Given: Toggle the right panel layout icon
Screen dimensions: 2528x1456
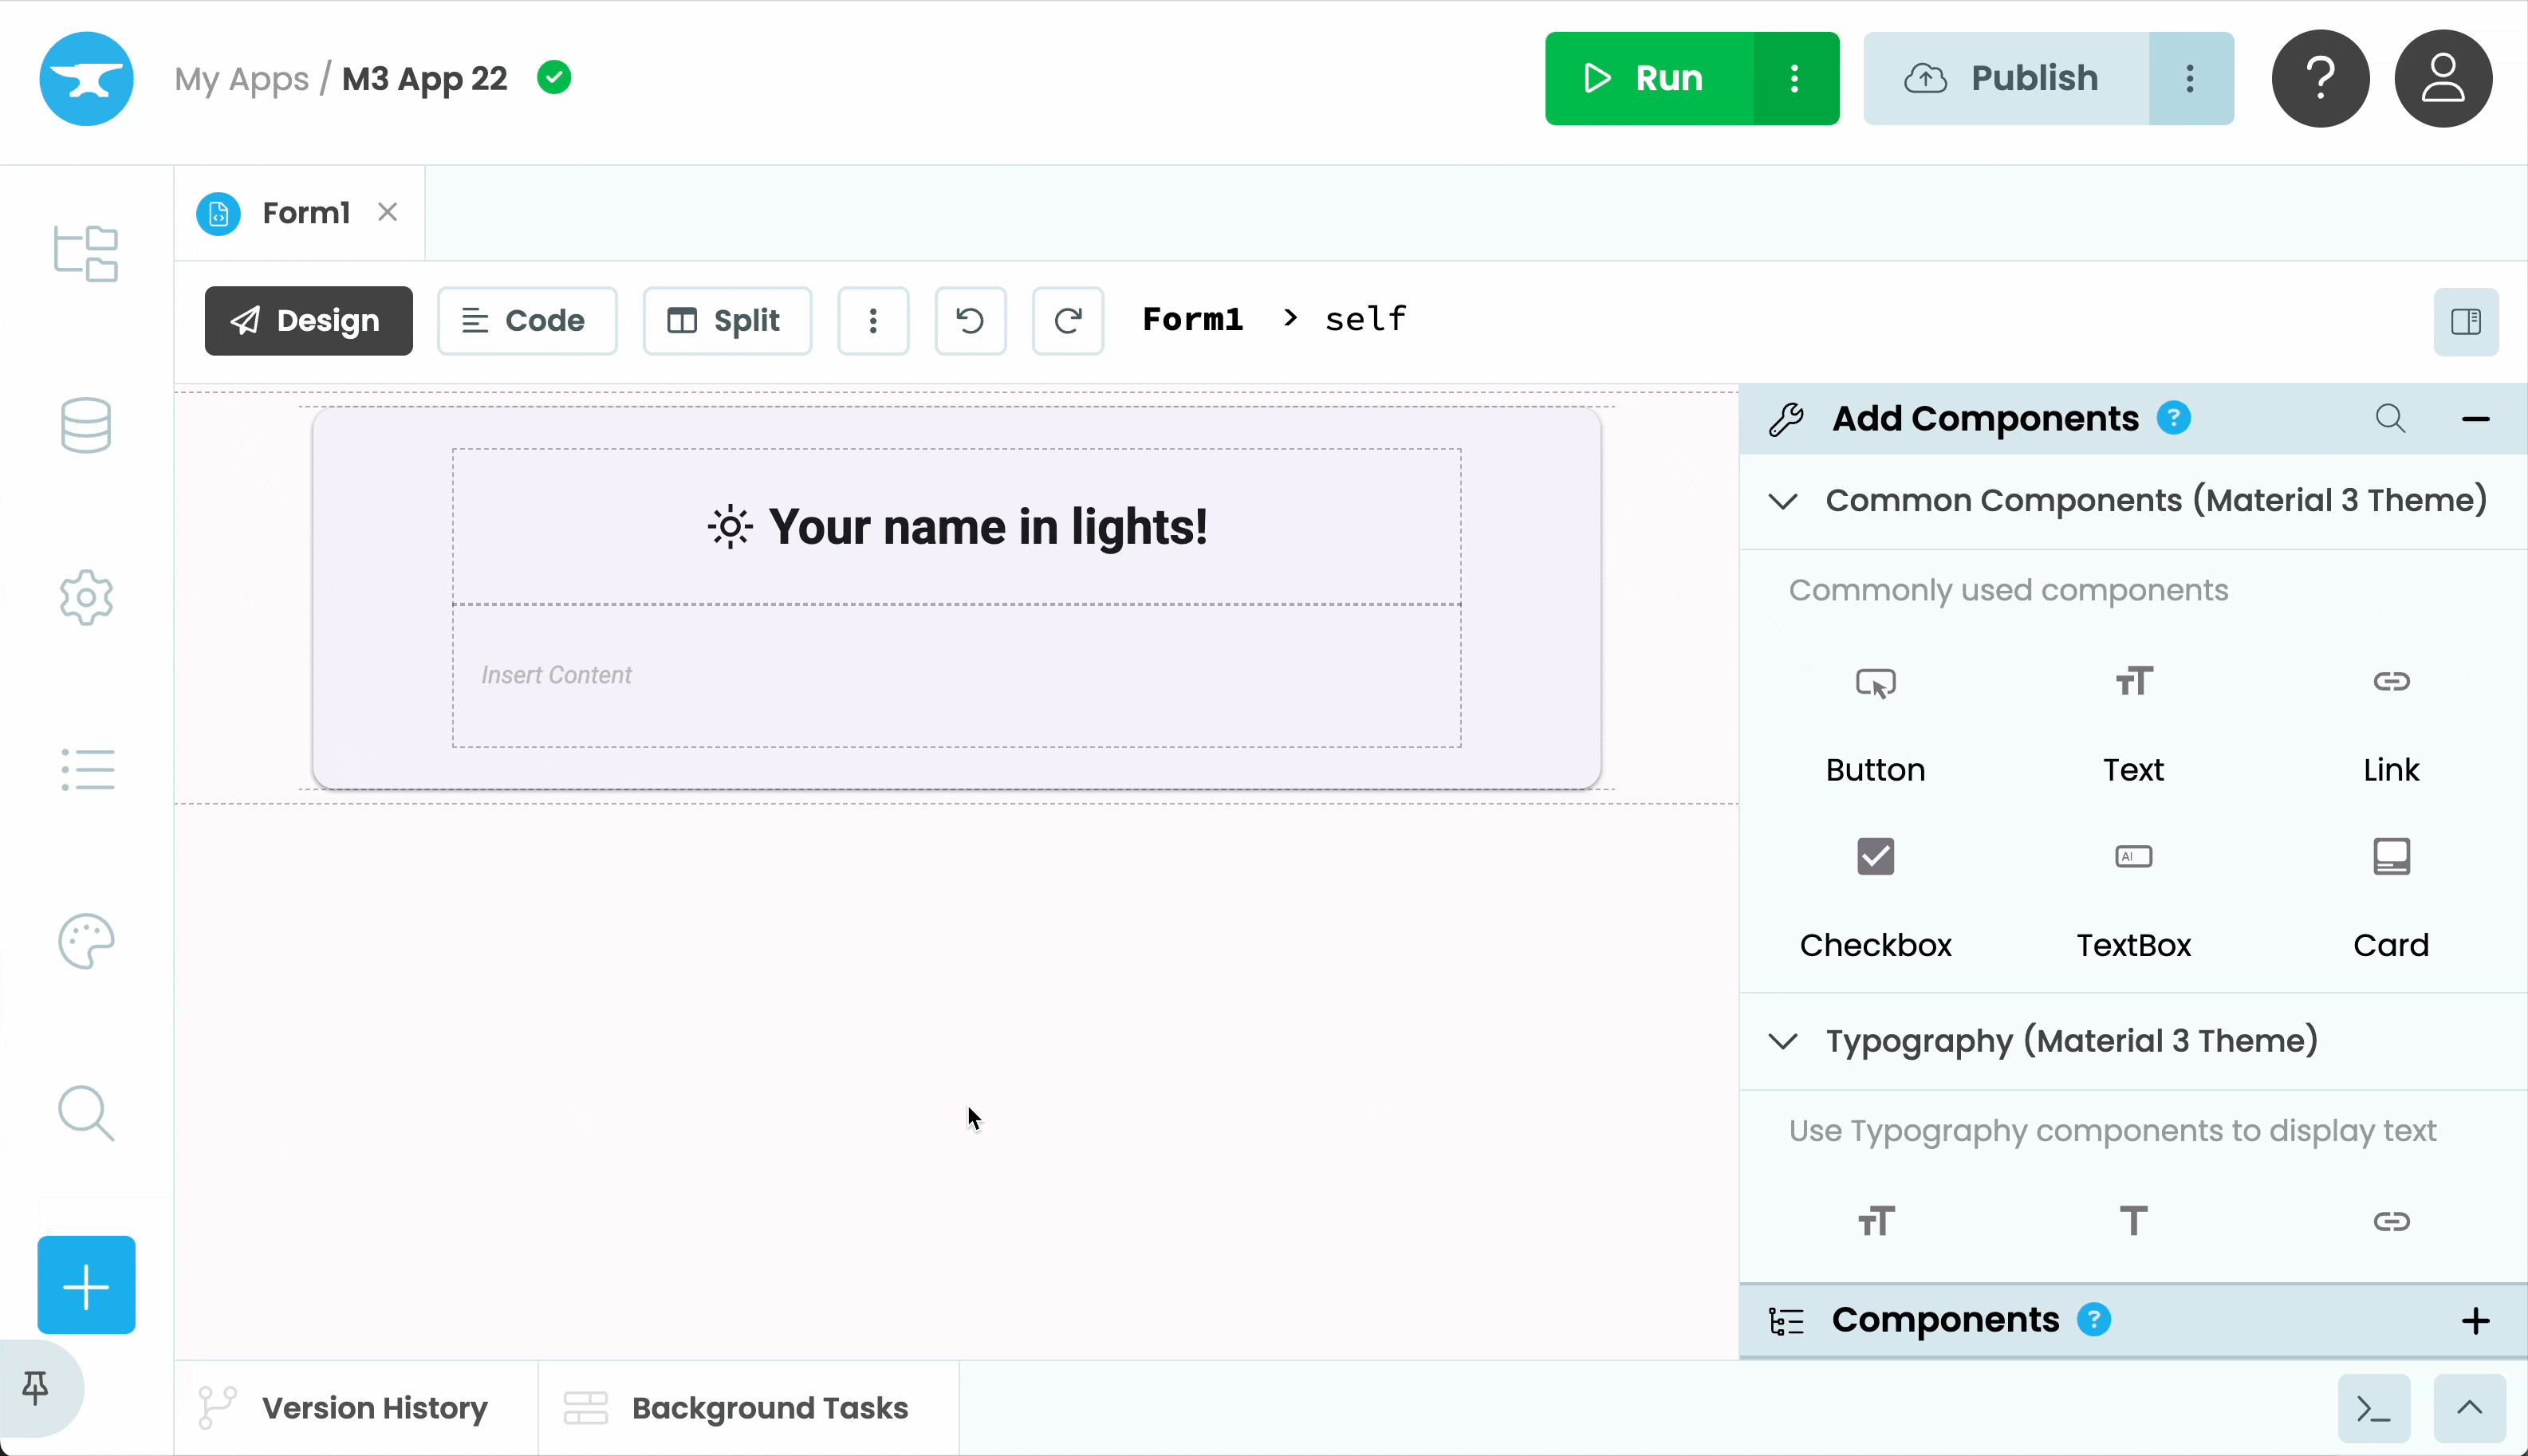Looking at the screenshot, I should point(2467,321).
